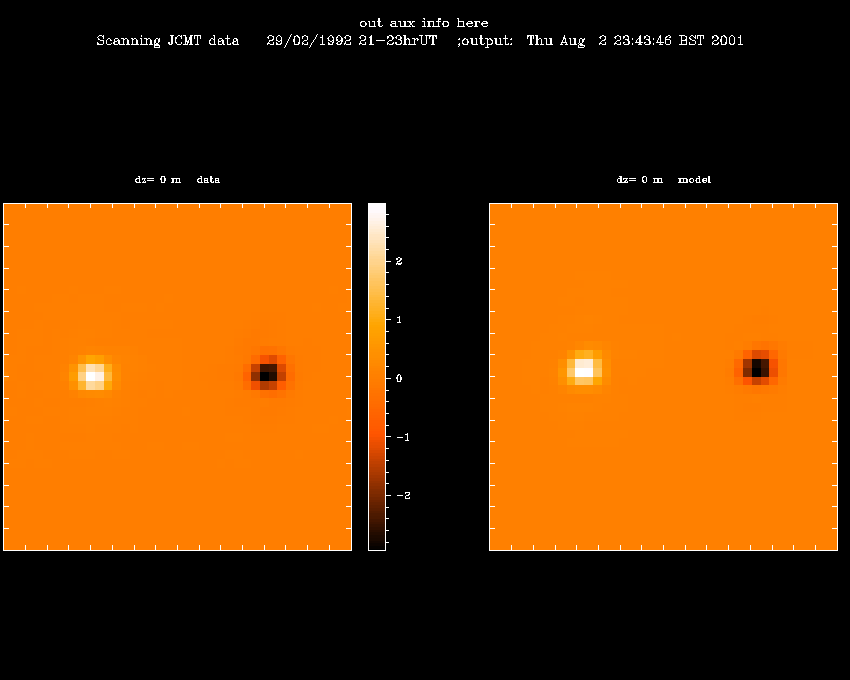Pick the color bar level labeled 1
This screenshot has width=850, height=680.
[x=377, y=319]
